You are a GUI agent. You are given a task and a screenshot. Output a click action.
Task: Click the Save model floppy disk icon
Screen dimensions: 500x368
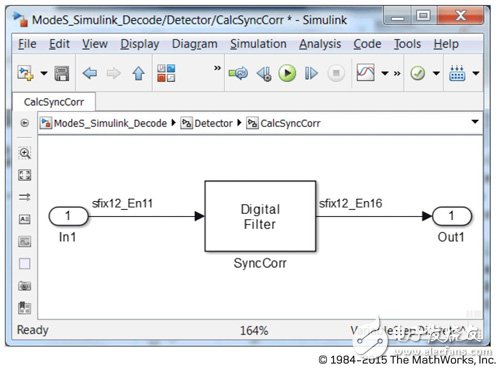pyautogui.click(x=62, y=73)
